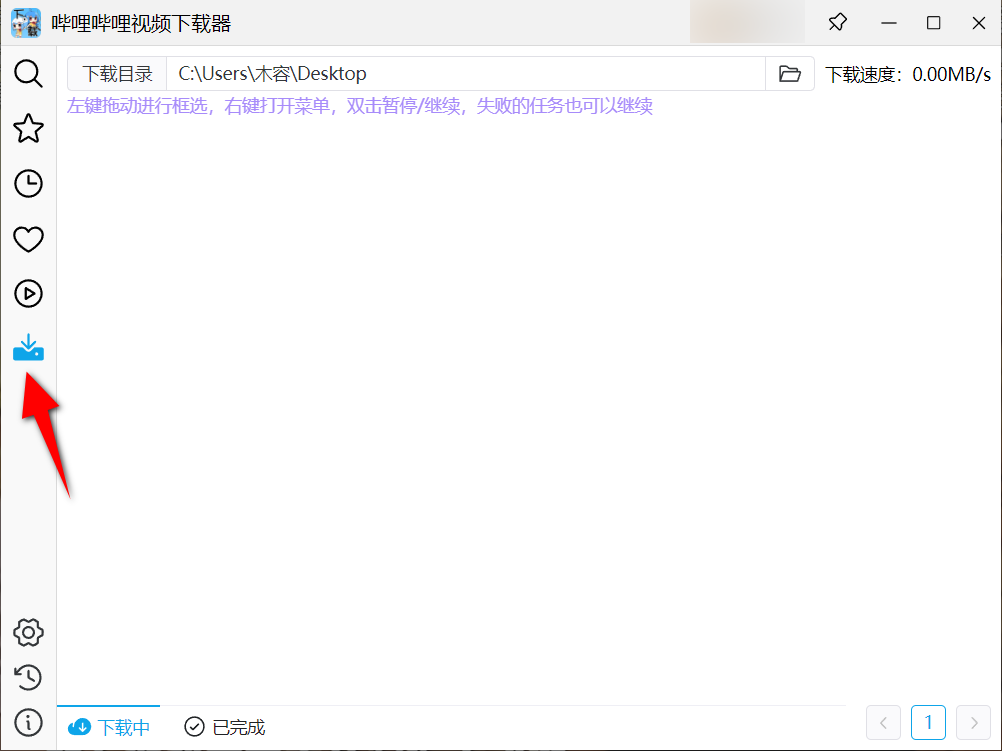Viewport: 1002px width, 751px height.
Task: Click the circled play icon in sidebar
Action: [28, 294]
